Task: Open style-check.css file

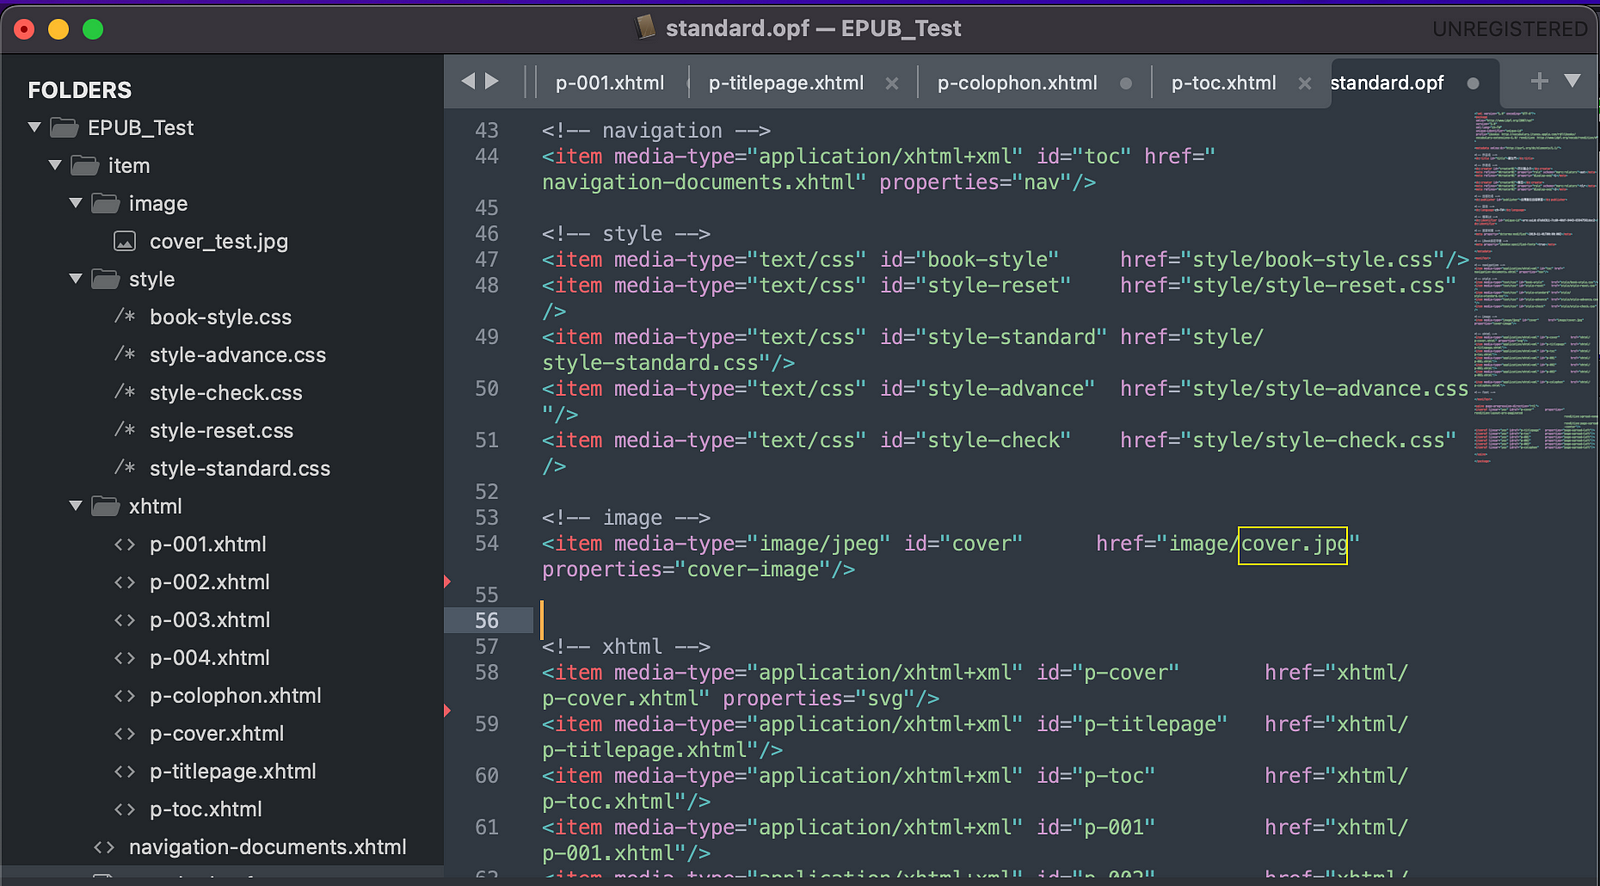Action: (226, 393)
